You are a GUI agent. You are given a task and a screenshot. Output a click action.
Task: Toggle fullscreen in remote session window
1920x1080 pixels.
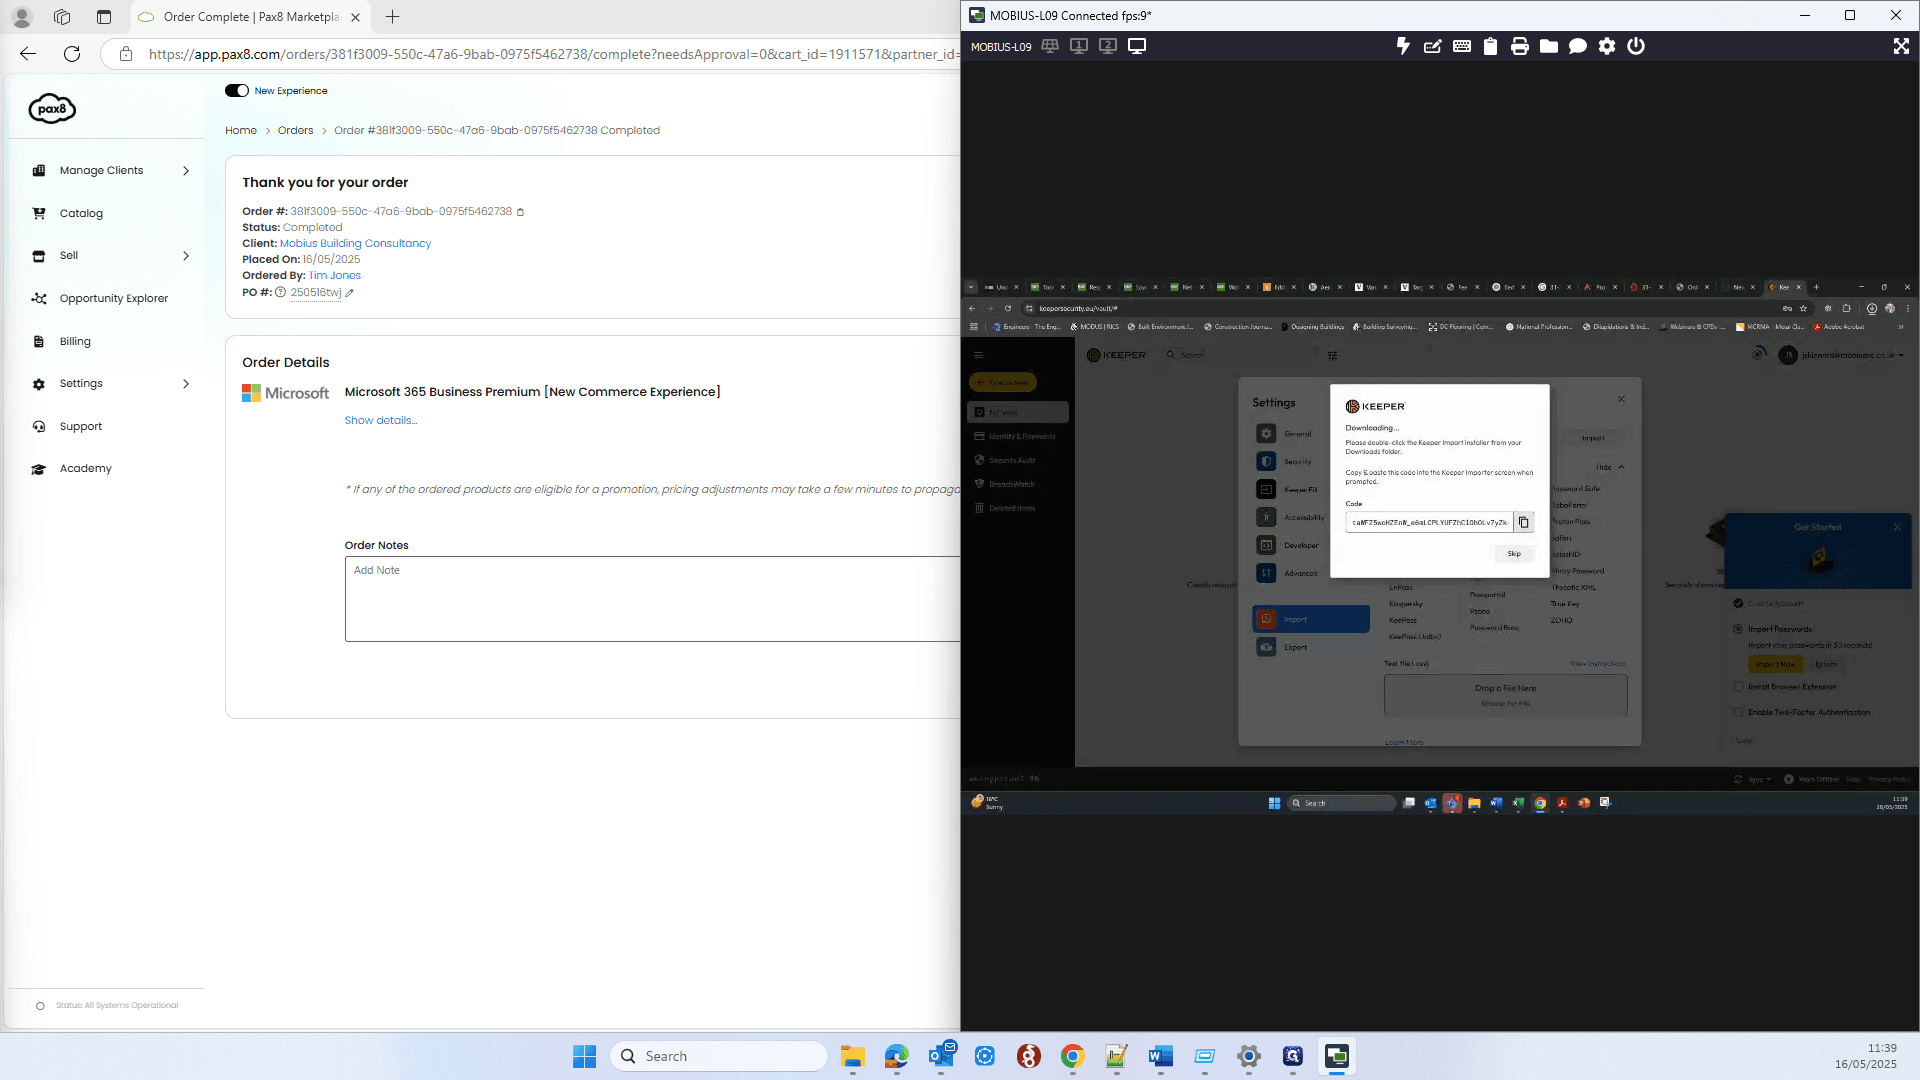(1900, 46)
